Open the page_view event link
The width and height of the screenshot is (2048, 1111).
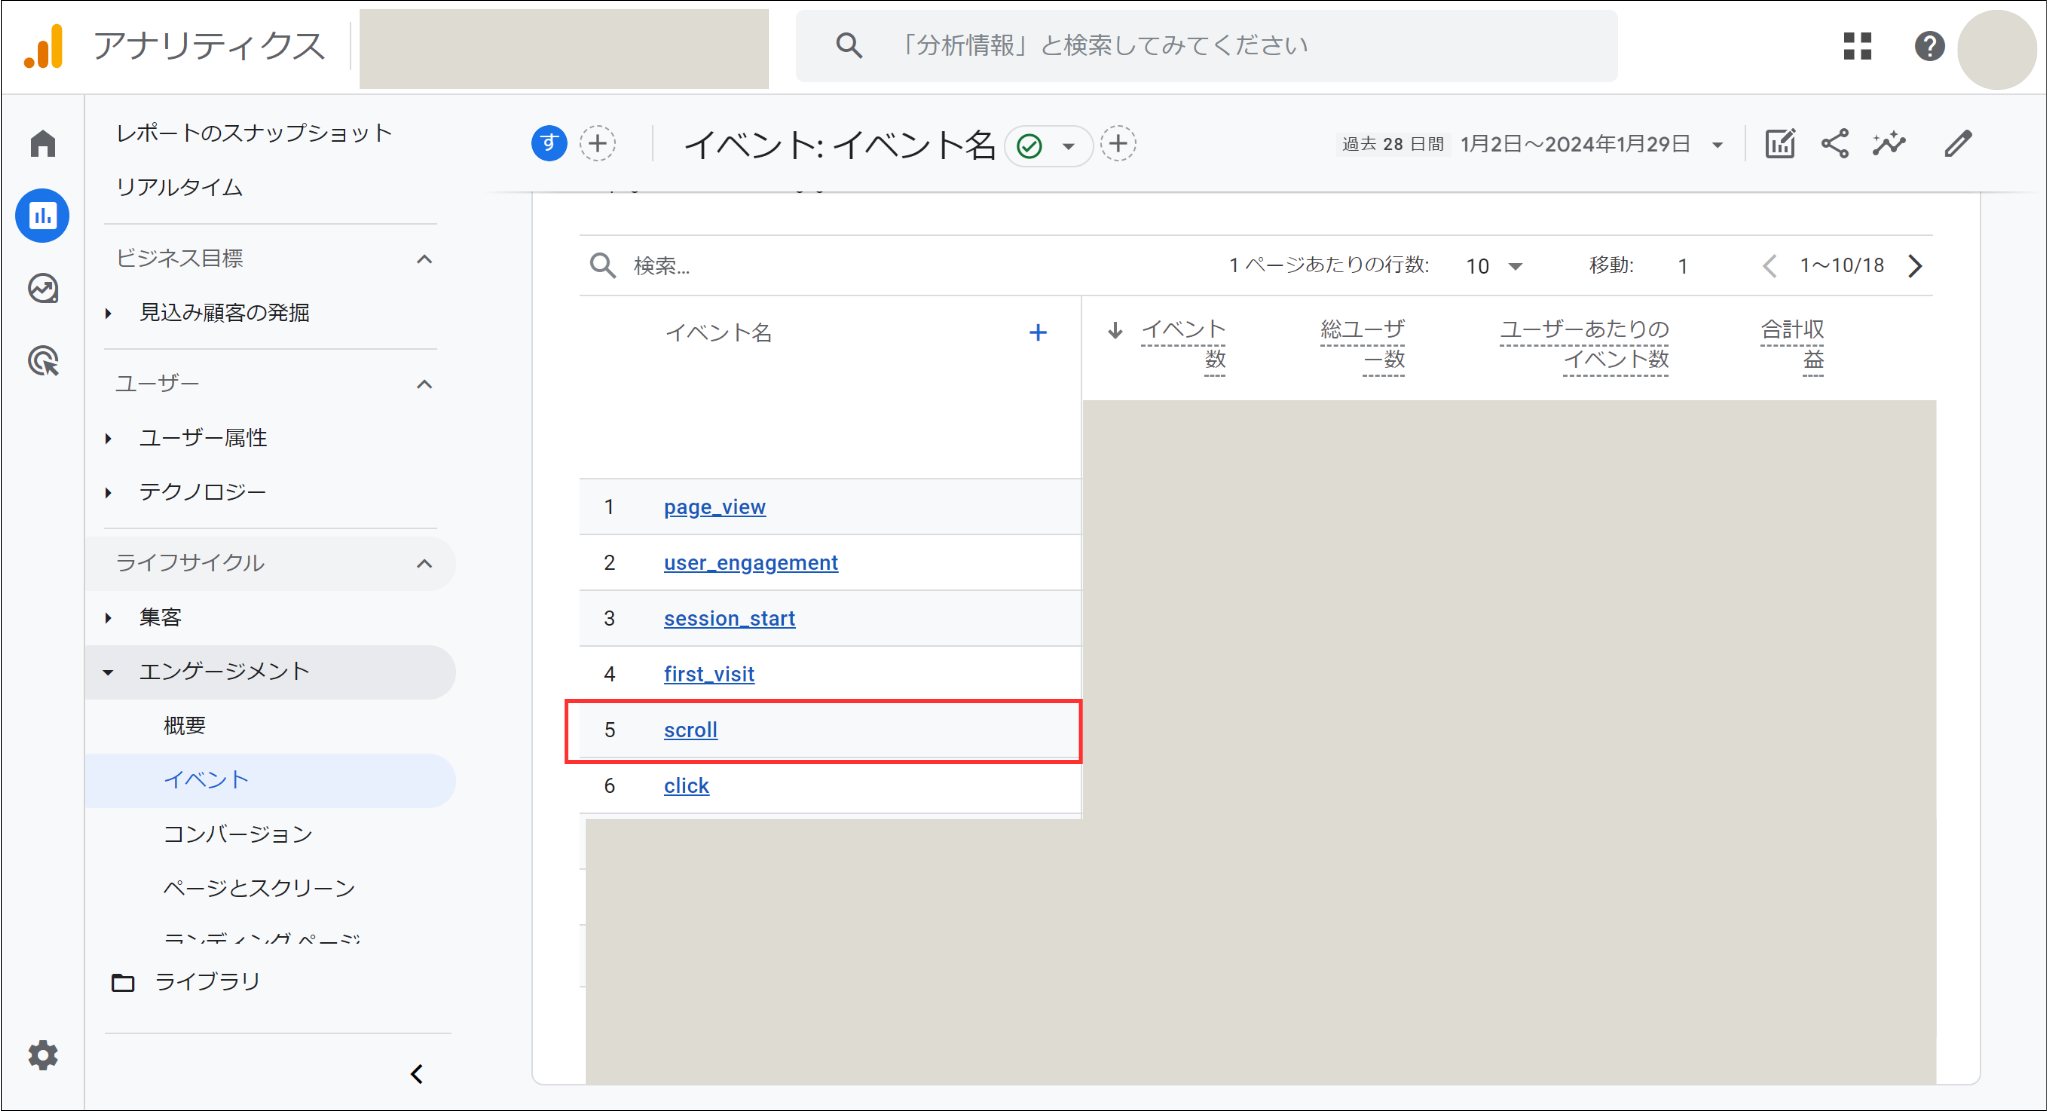tap(715, 507)
